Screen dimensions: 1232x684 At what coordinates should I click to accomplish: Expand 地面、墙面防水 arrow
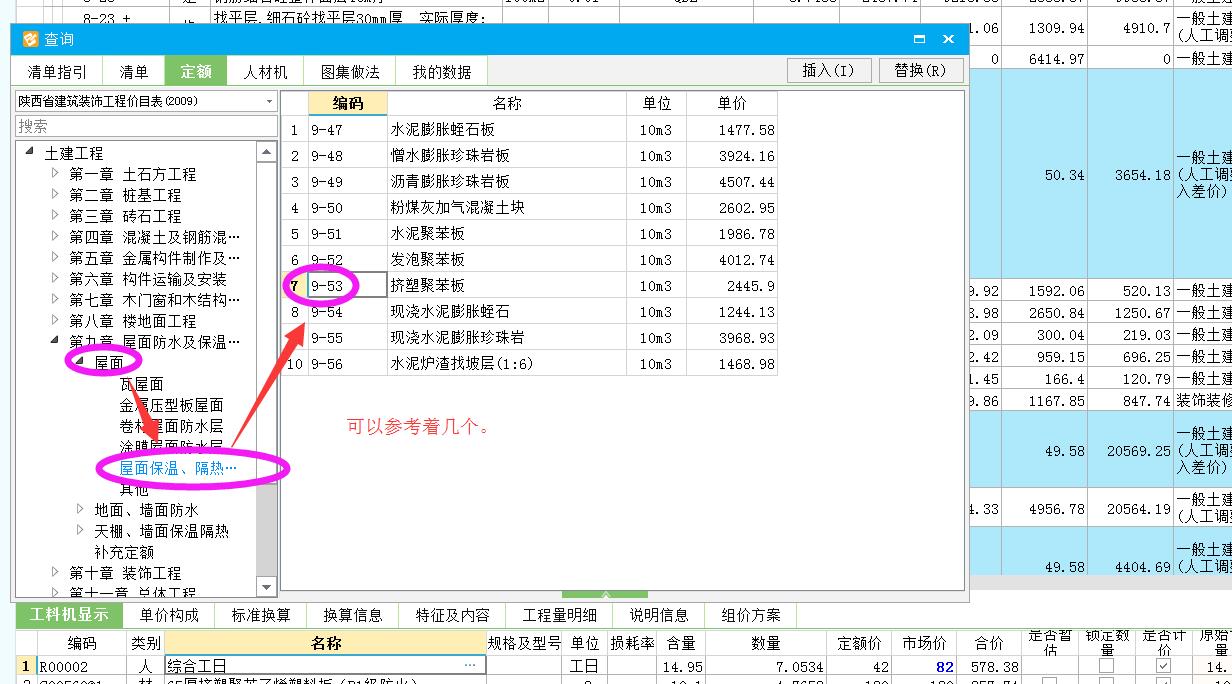point(81,509)
